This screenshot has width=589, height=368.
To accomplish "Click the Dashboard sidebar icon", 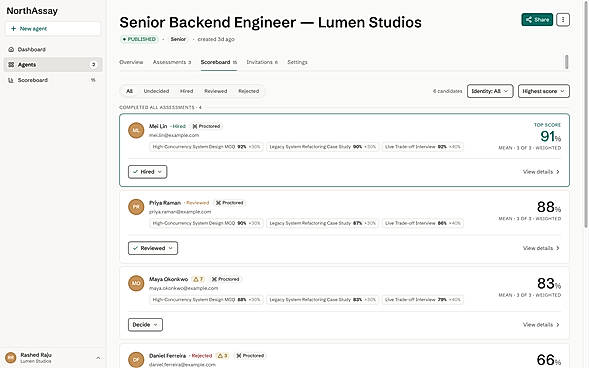I will 11,50.
